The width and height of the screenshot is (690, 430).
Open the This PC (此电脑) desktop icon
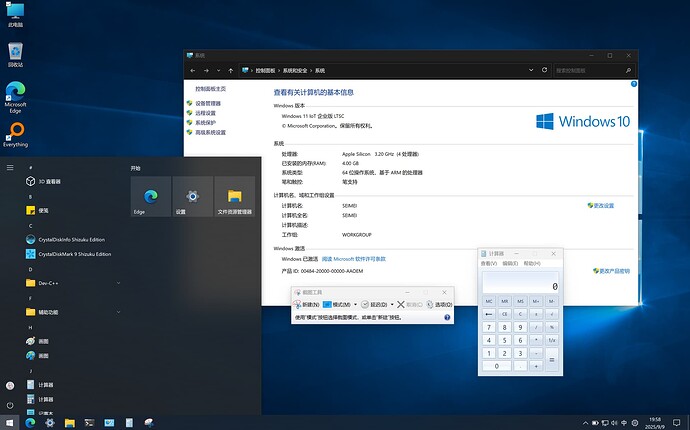click(x=15, y=15)
